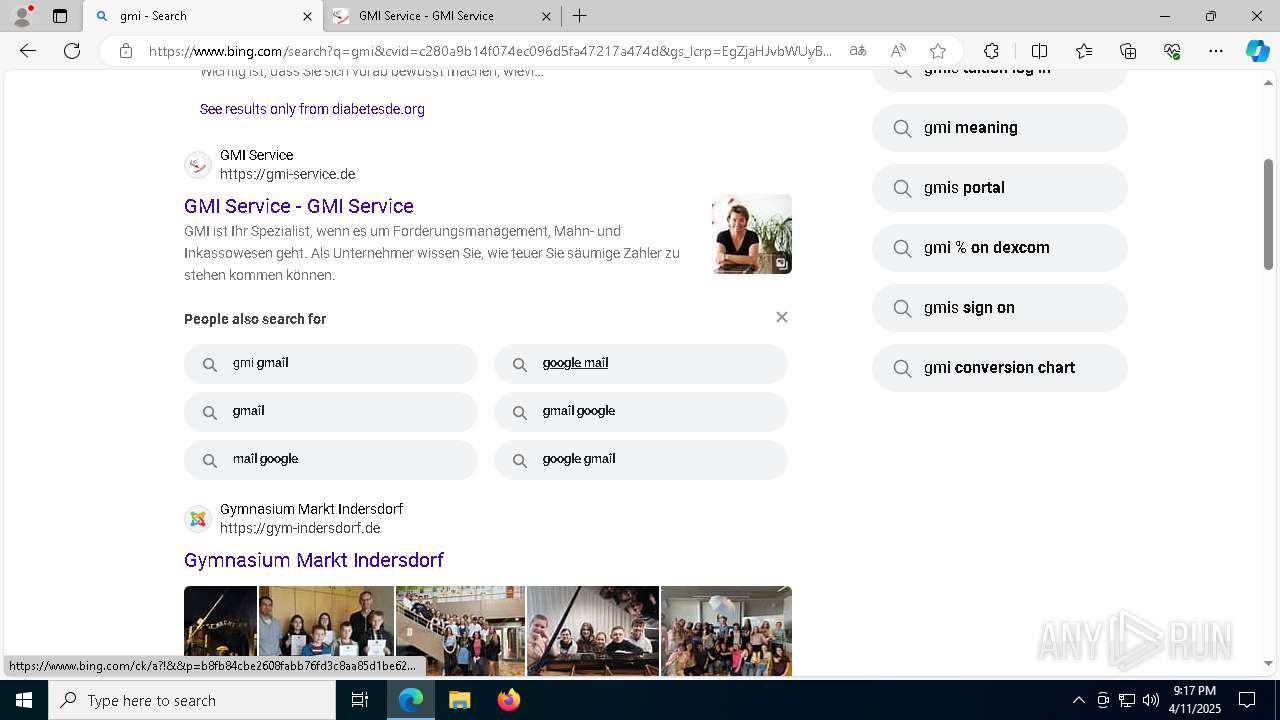This screenshot has width=1280, height=720.
Task: Select related search 'gmi % on dexcom'
Action: (x=1000, y=248)
